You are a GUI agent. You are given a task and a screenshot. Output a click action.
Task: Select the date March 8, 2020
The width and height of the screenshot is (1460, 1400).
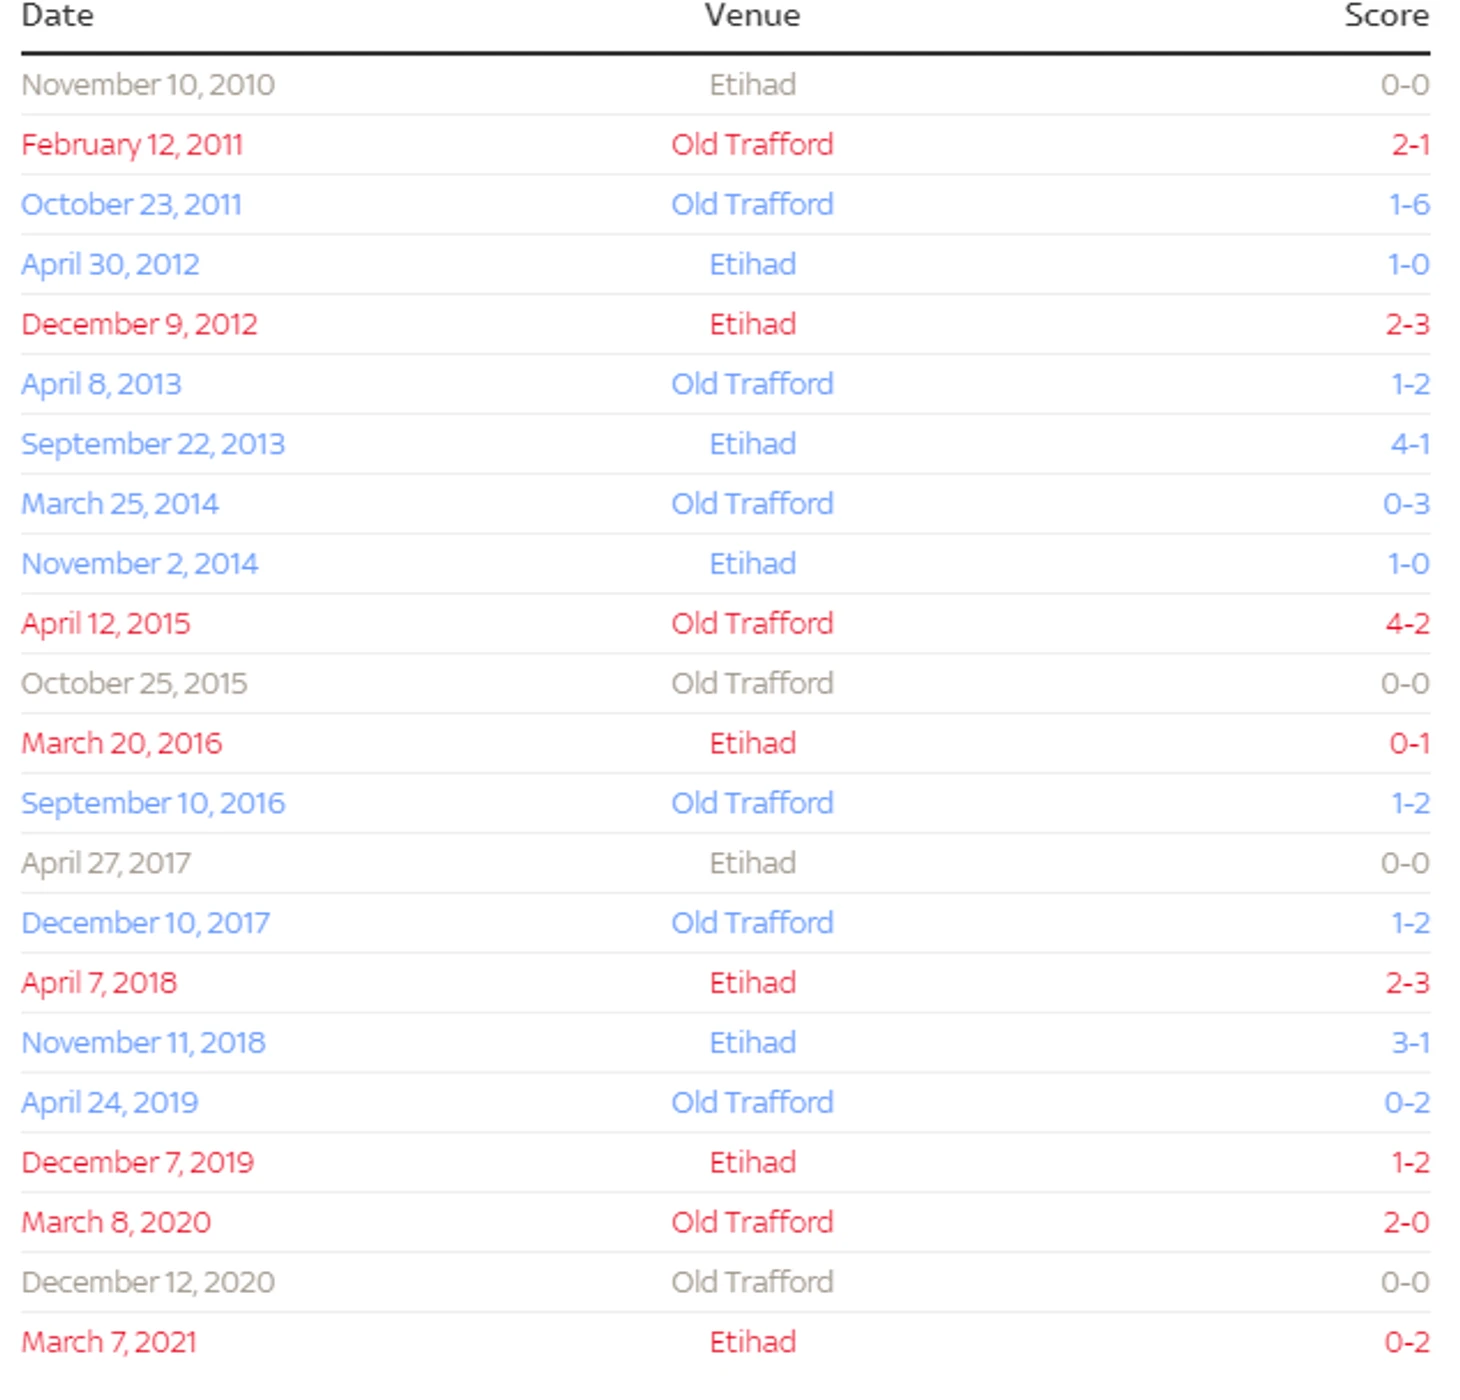pyautogui.click(x=116, y=1223)
